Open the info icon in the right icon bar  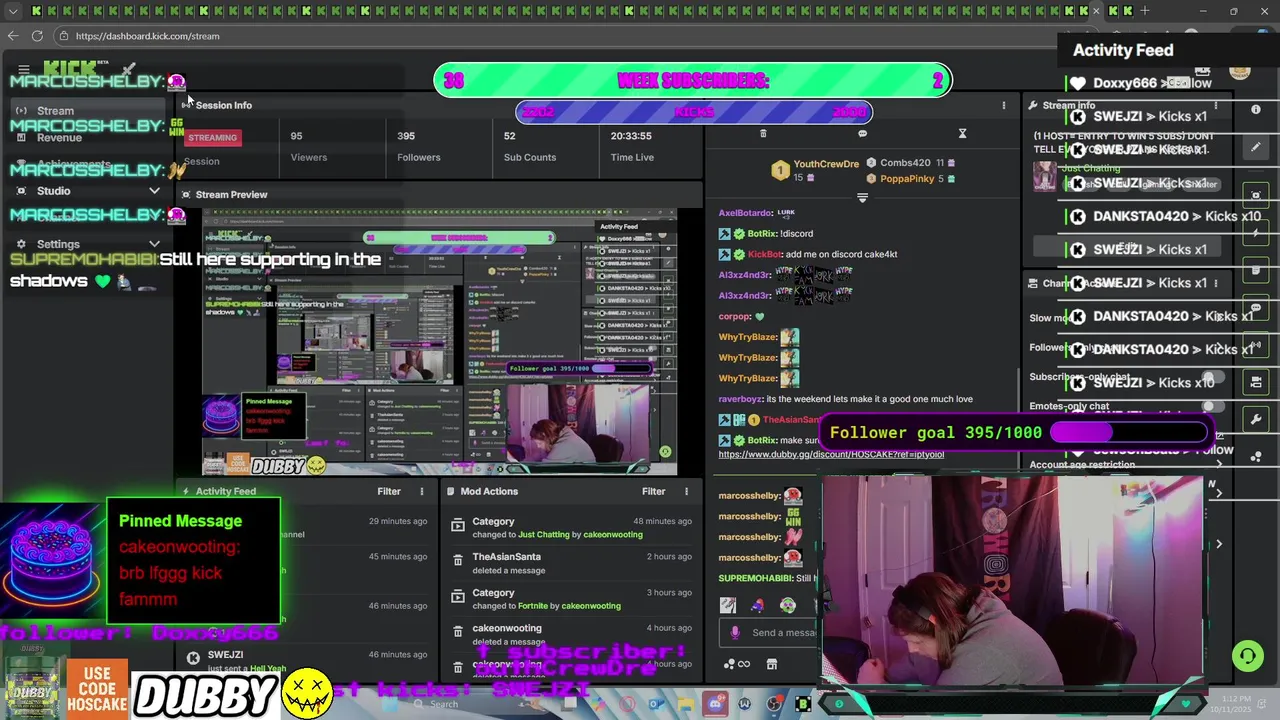1257,109
